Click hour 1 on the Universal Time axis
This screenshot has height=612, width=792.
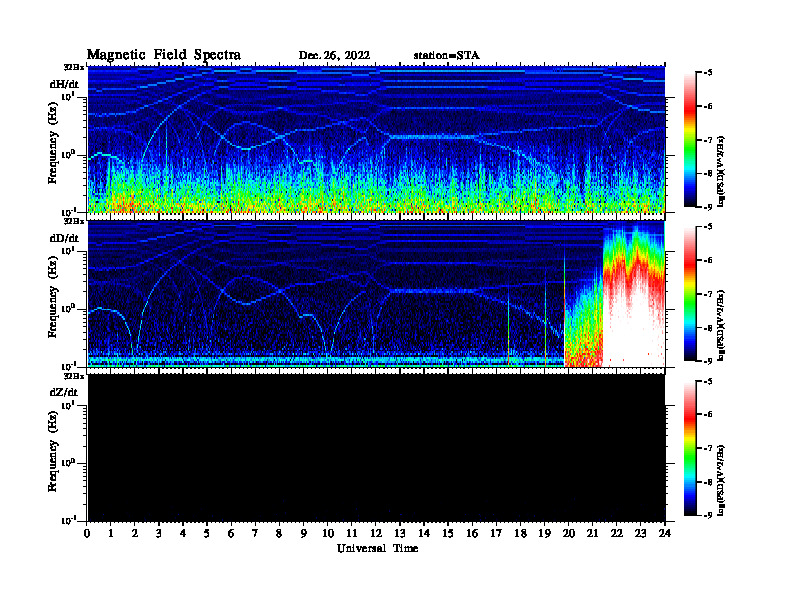[x=111, y=533]
